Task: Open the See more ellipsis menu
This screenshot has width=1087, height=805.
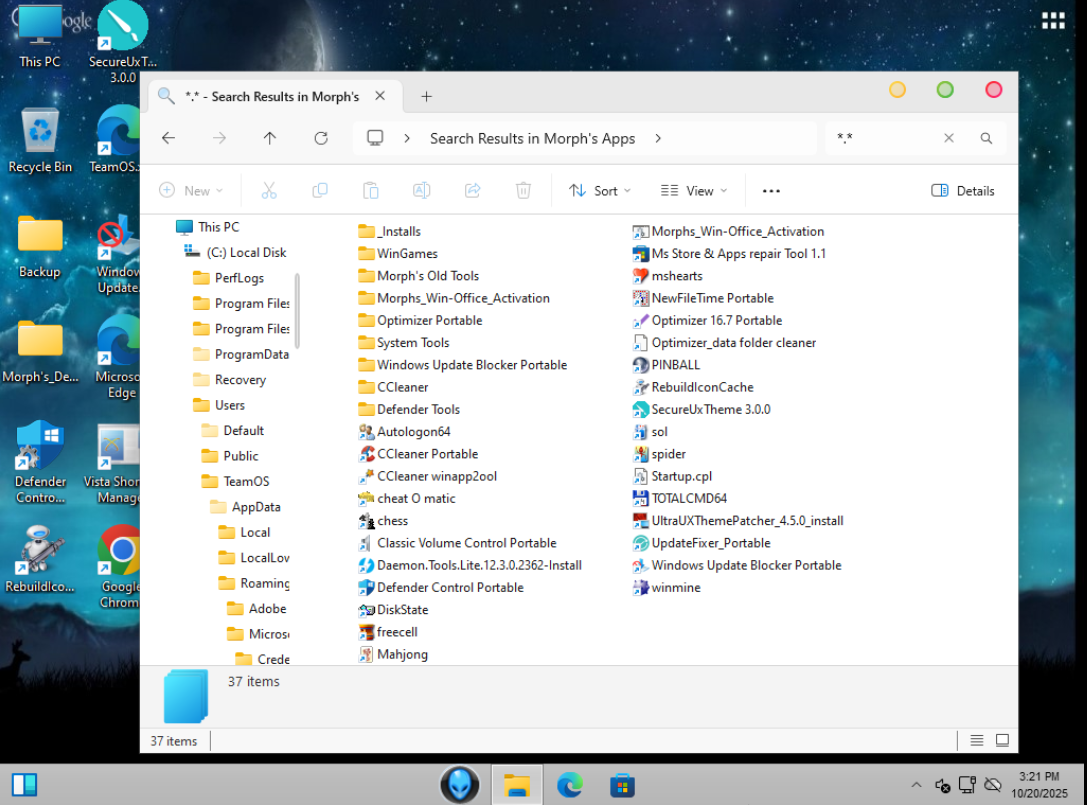Action: [771, 191]
